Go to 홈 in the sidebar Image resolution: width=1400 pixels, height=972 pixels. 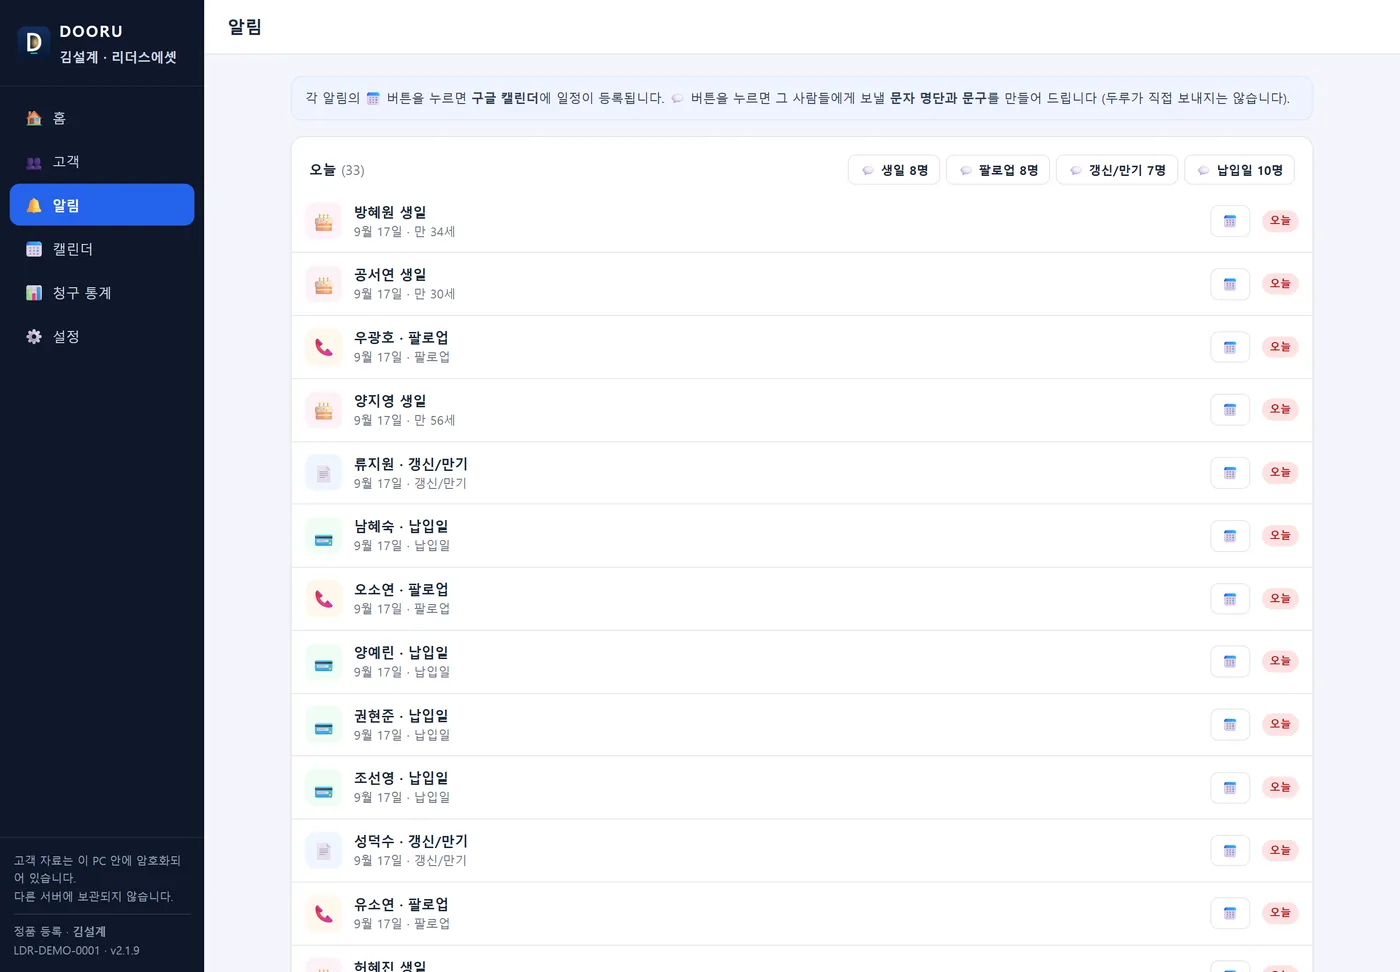point(102,118)
